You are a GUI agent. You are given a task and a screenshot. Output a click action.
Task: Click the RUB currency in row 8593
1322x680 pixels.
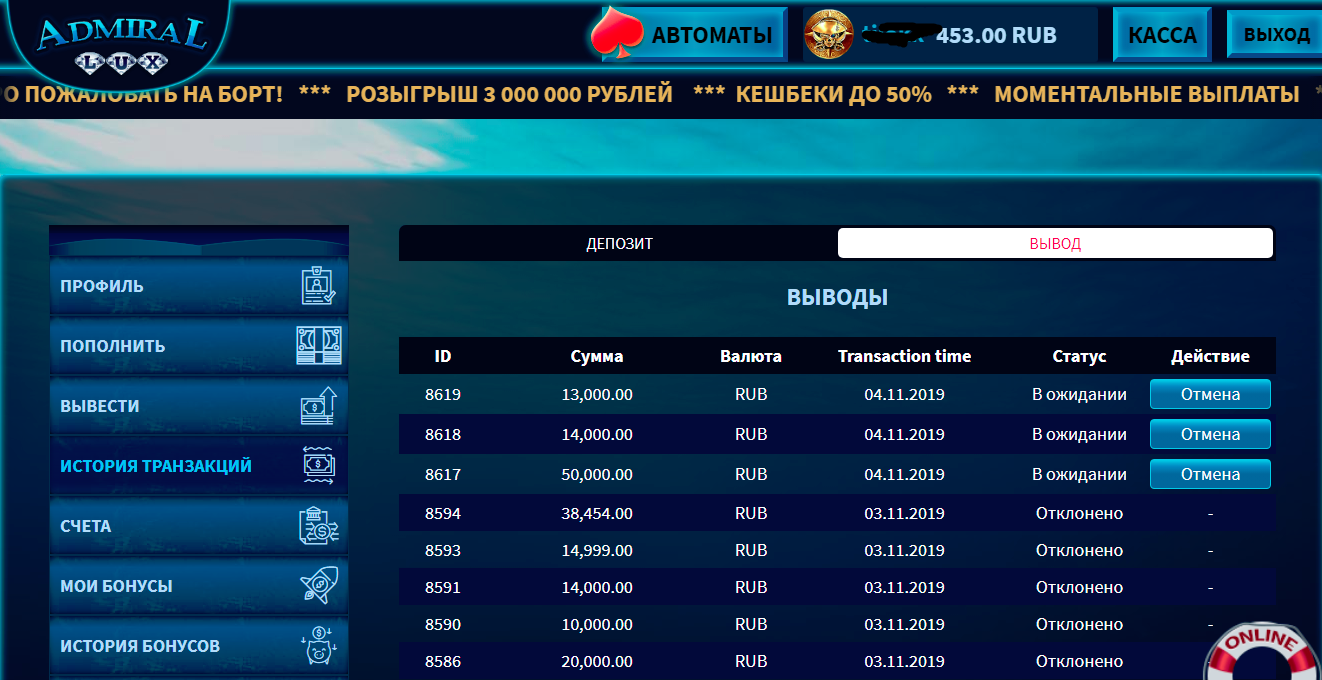[751, 550]
